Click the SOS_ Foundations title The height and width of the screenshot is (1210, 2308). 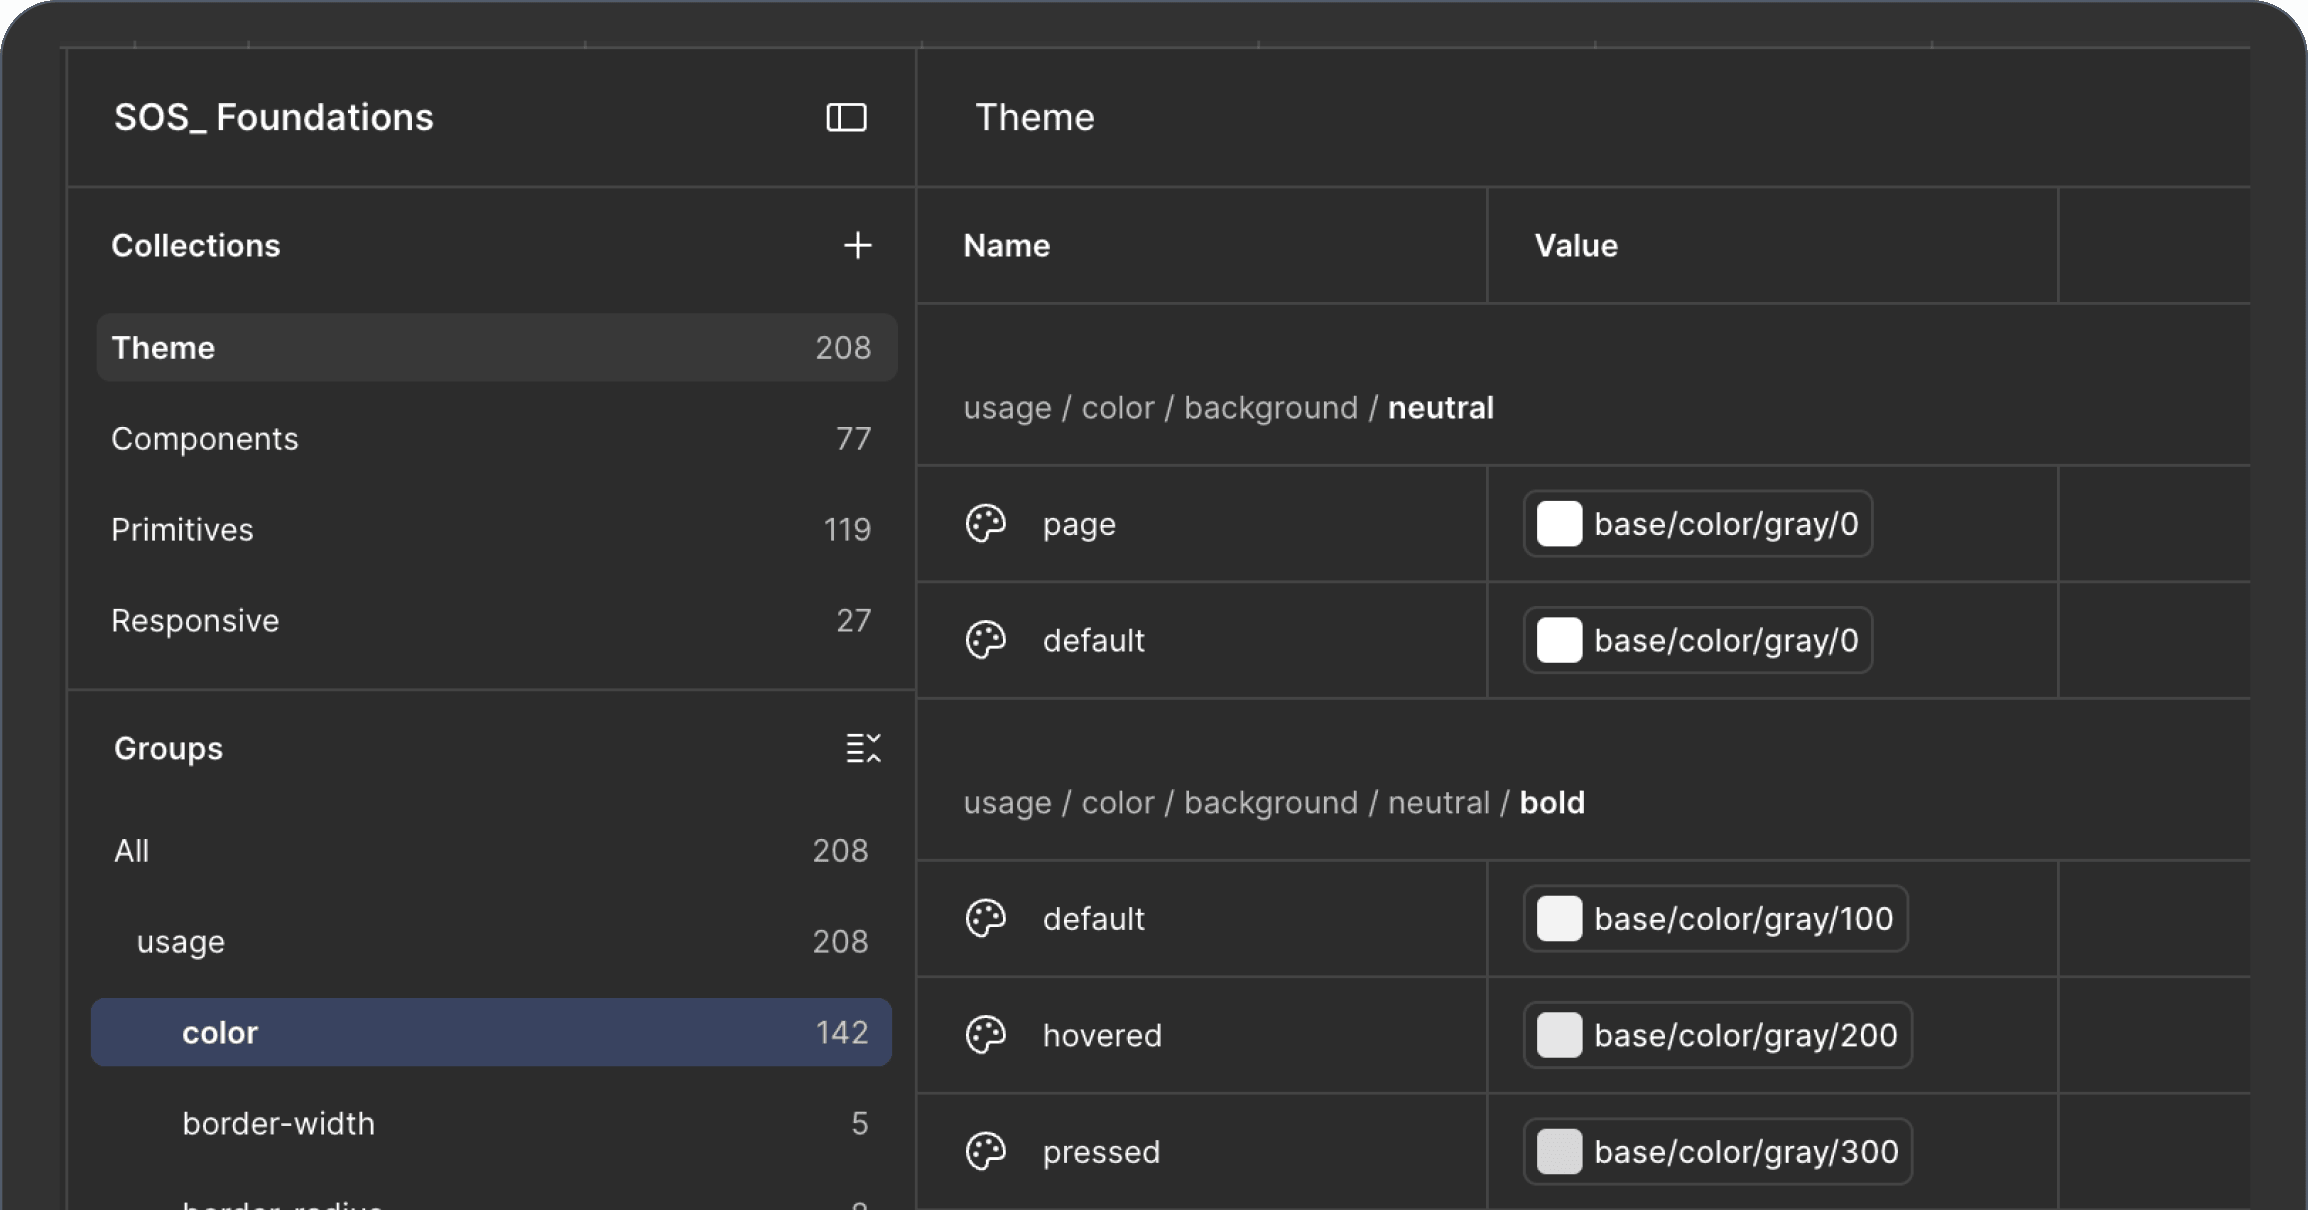click(273, 117)
